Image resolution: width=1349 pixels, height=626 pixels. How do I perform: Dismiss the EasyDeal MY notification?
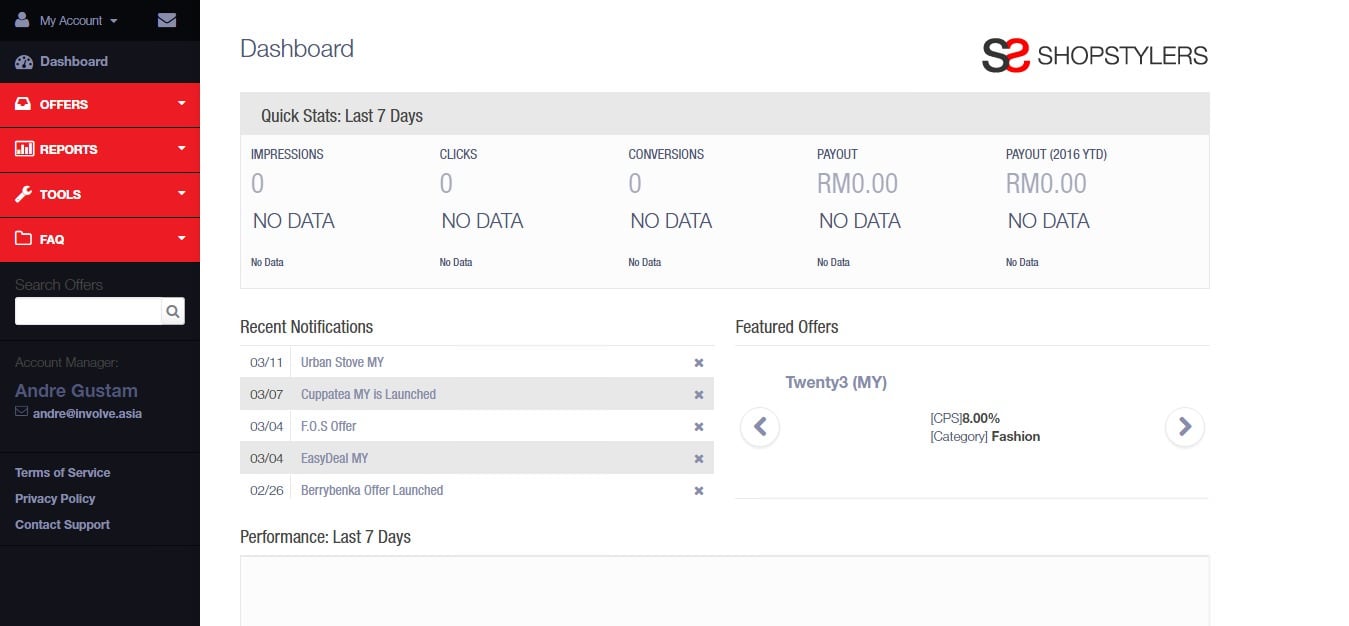[x=699, y=459]
